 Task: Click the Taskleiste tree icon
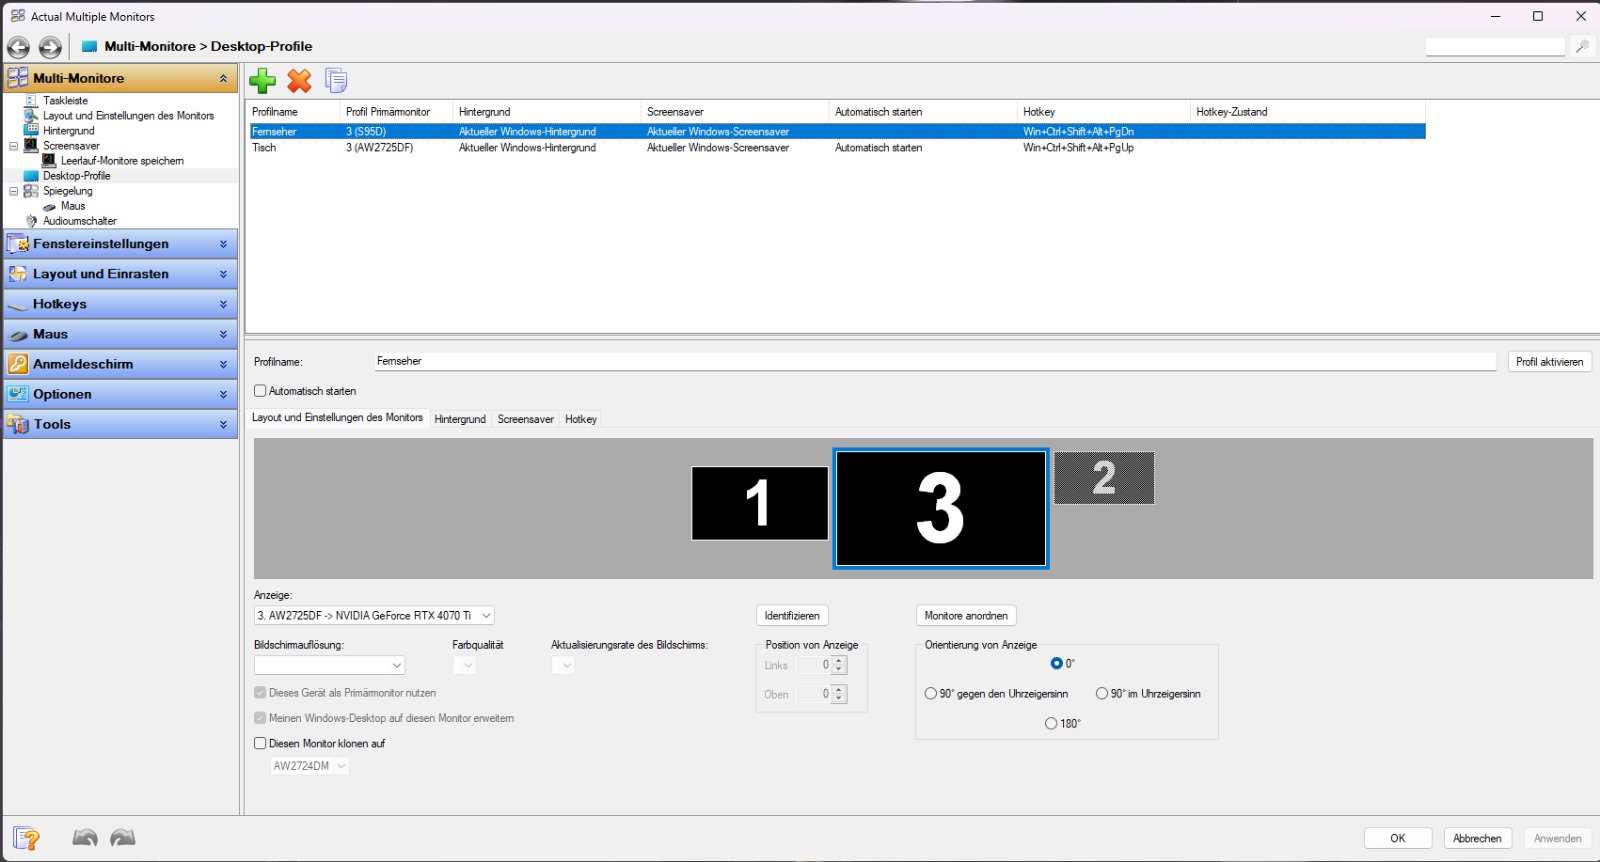click(31, 100)
